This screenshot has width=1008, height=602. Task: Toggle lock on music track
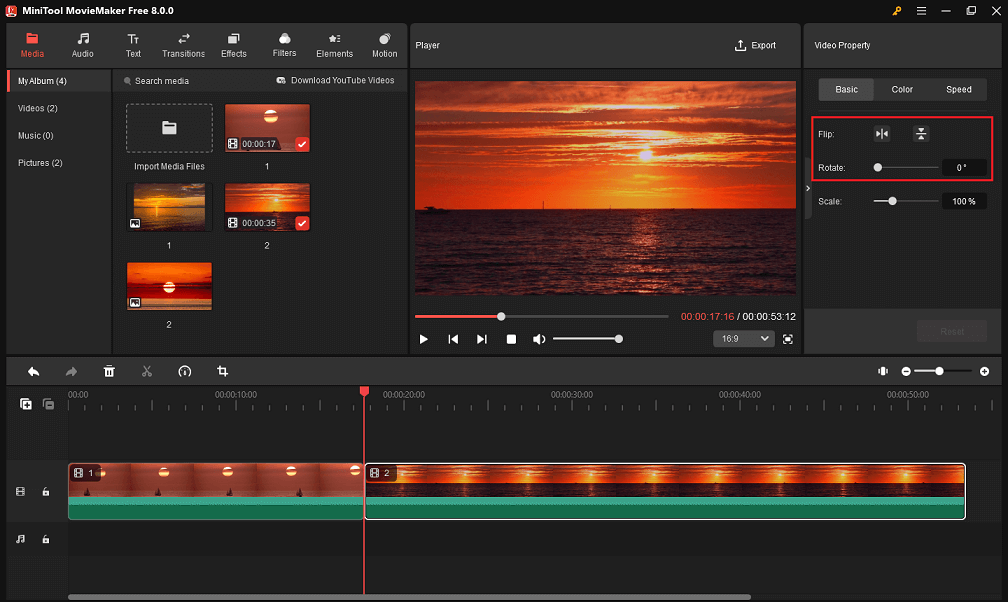point(46,539)
